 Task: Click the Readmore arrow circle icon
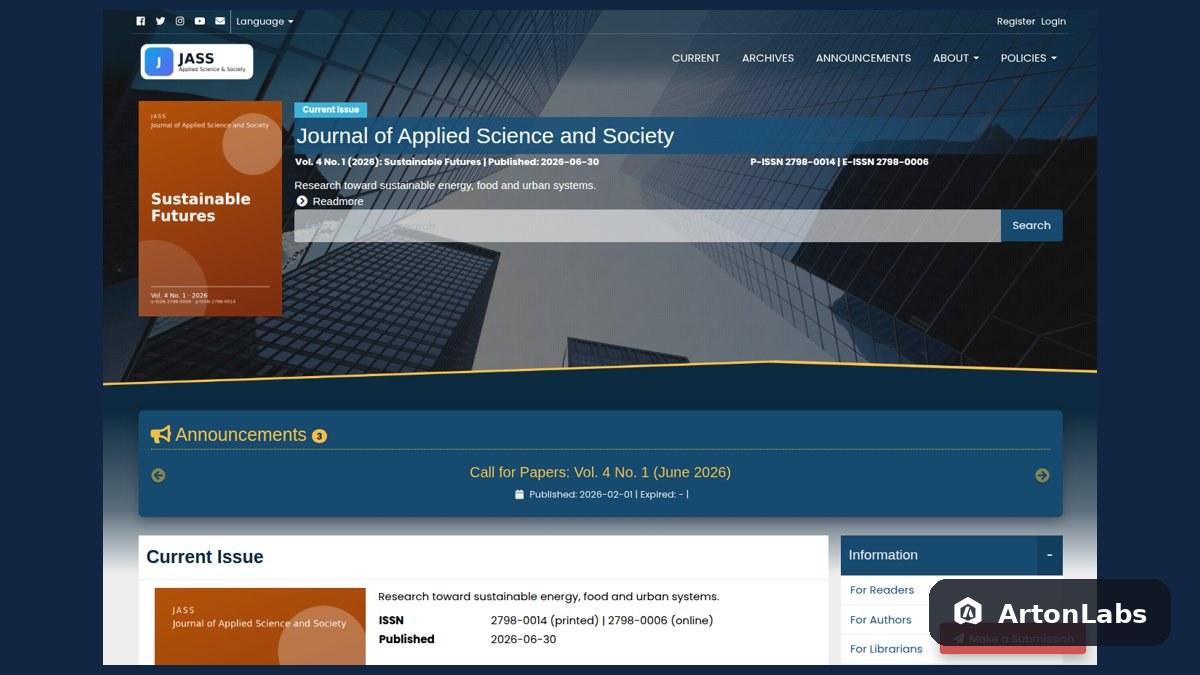tap(302, 201)
